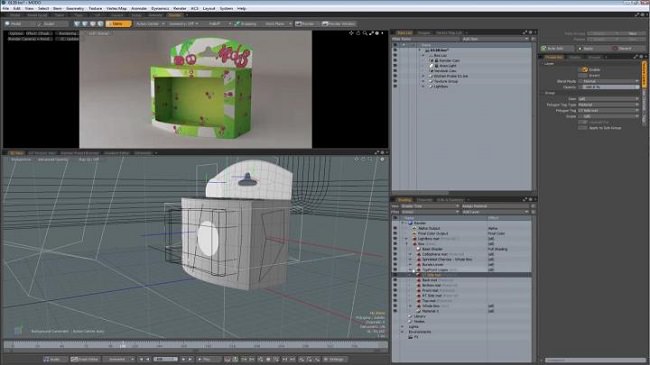
Task: Click 3D viewport settings gear icon
Action: (x=382, y=159)
